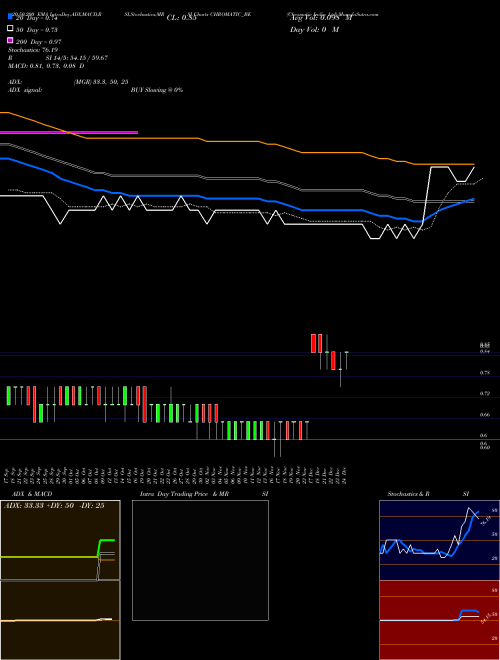
Task: Click the 0.72 price axis label
Action: pos(484,394)
